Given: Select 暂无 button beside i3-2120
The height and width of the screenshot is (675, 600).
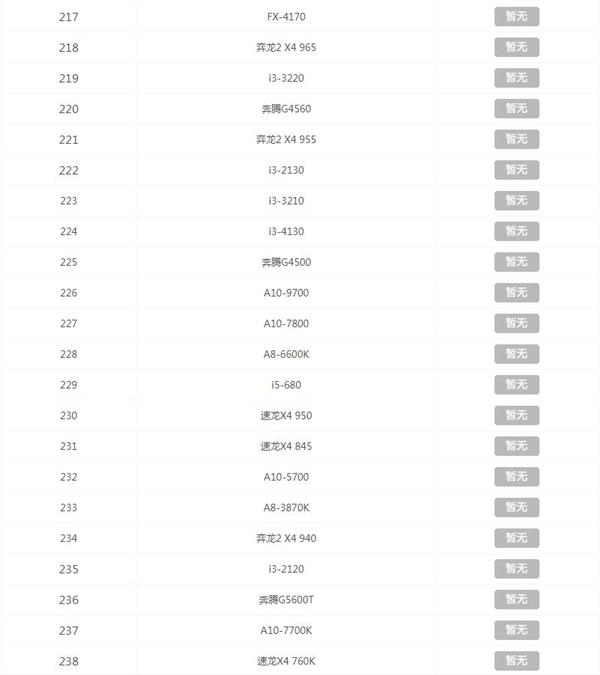Looking at the screenshot, I should (516, 569).
